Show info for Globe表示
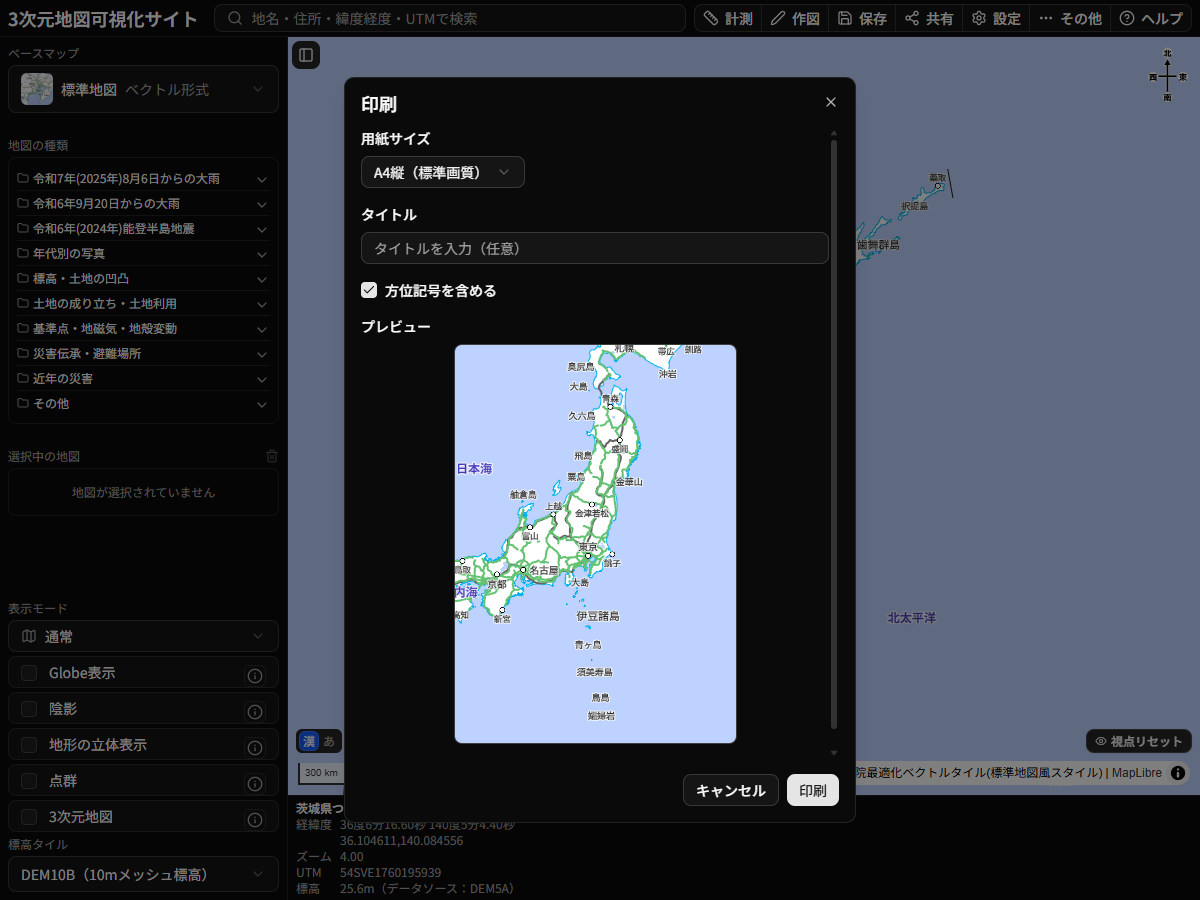The image size is (1200, 900). coord(254,676)
